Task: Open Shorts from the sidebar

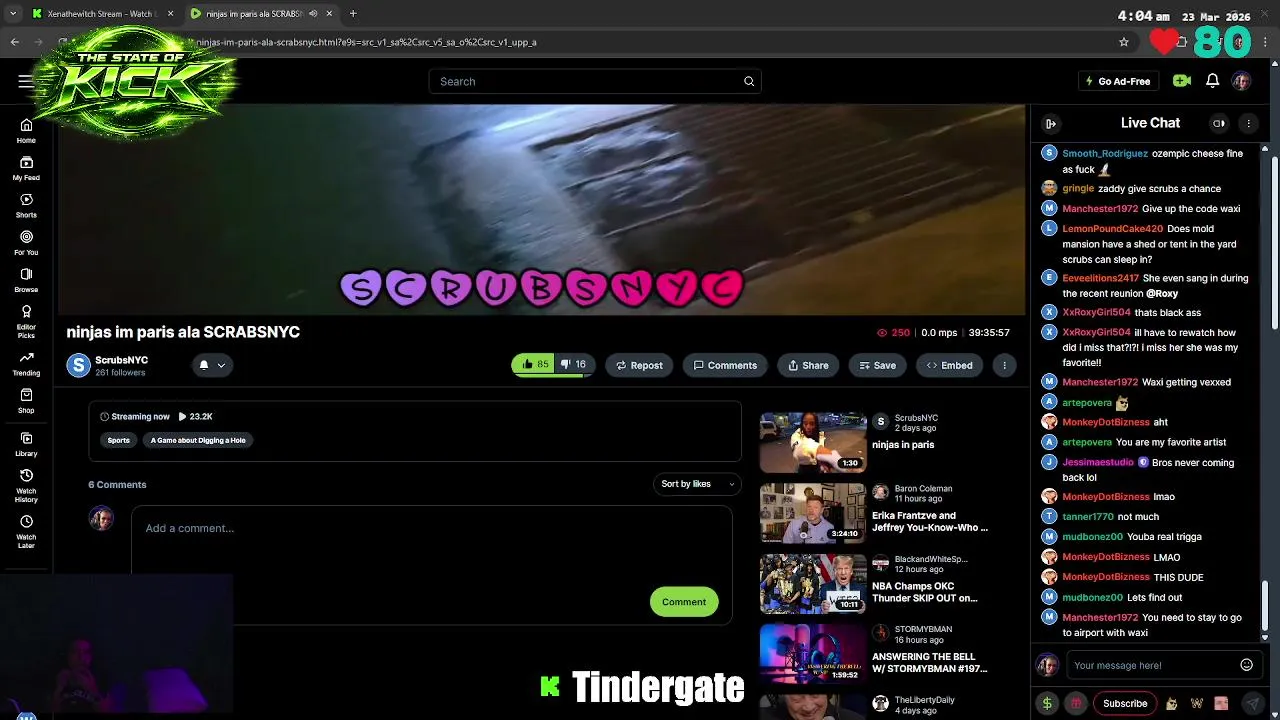Action: 26,205
